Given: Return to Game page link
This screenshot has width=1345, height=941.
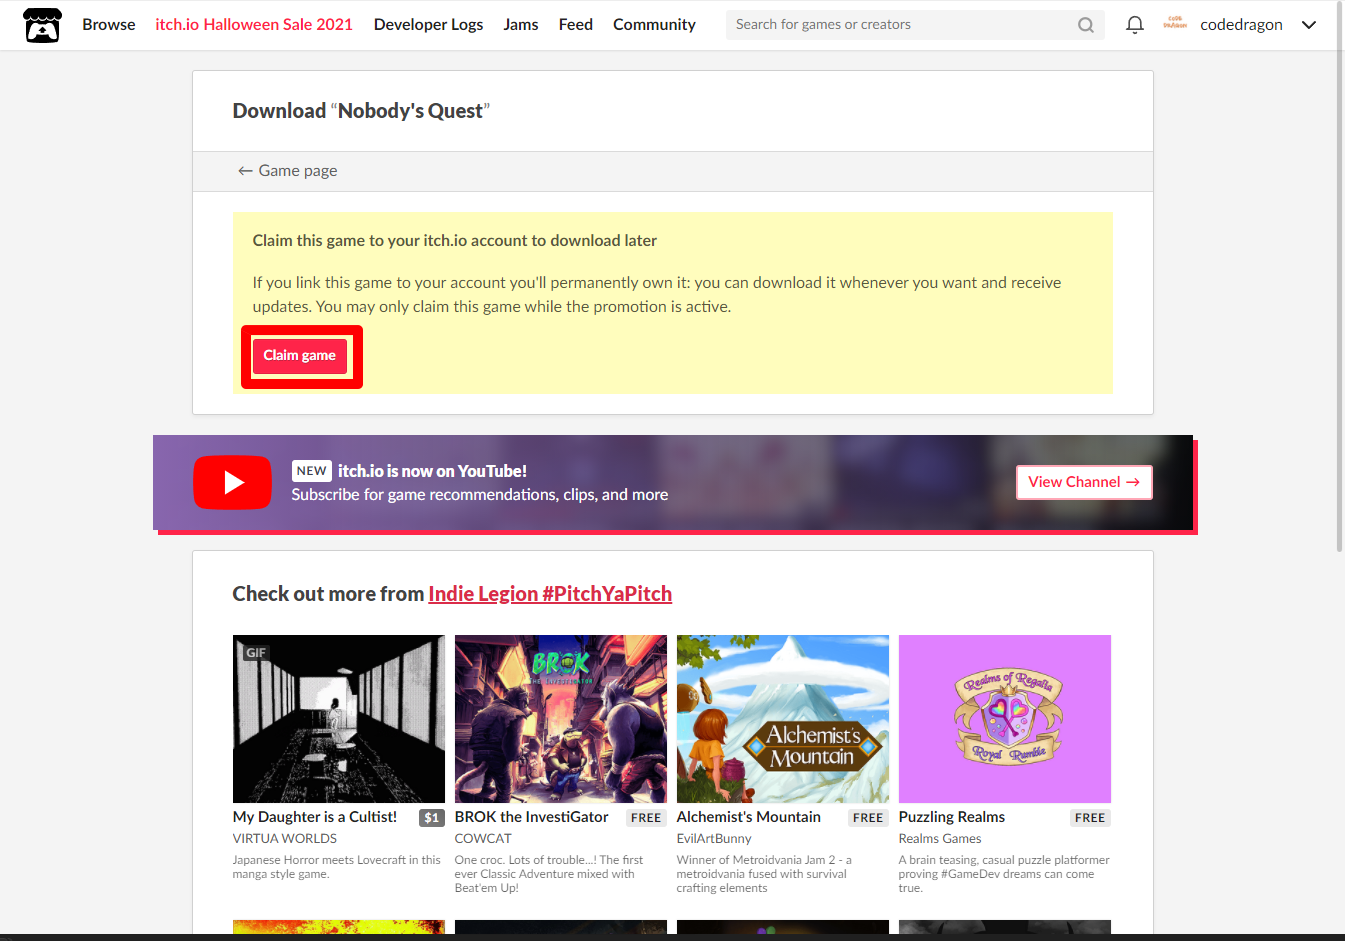Looking at the screenshot, I should coord(287,171).
